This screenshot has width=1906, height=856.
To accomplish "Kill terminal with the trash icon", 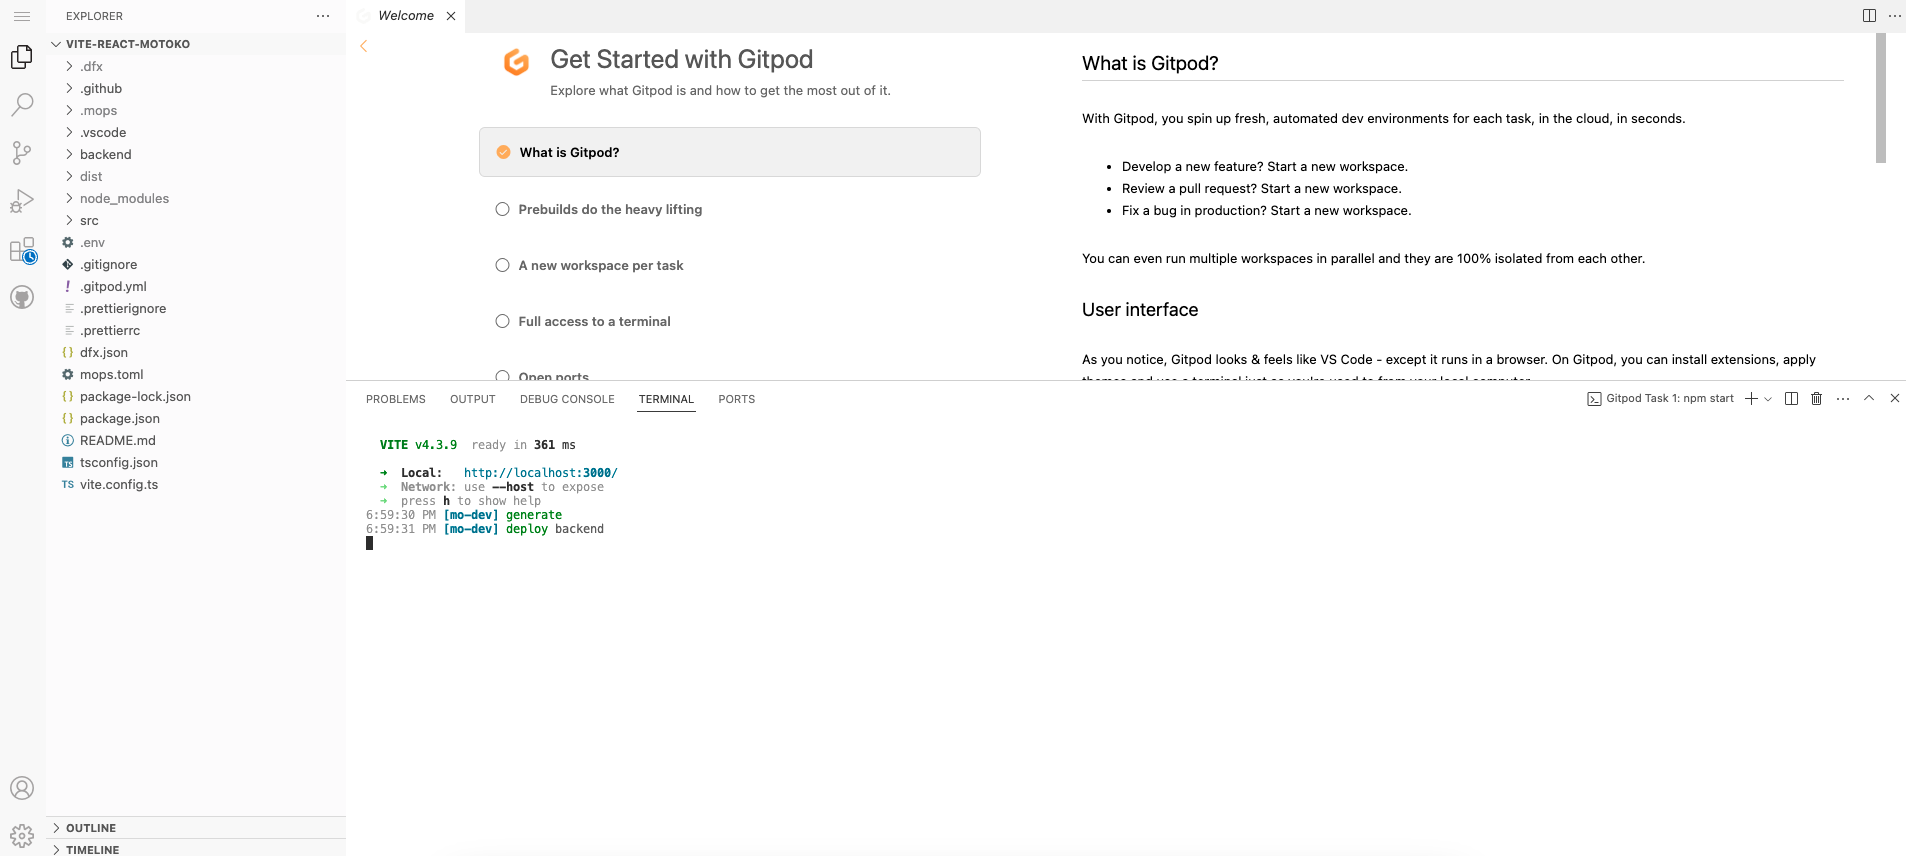I will pyautogui.click(x=1817, y=399).
